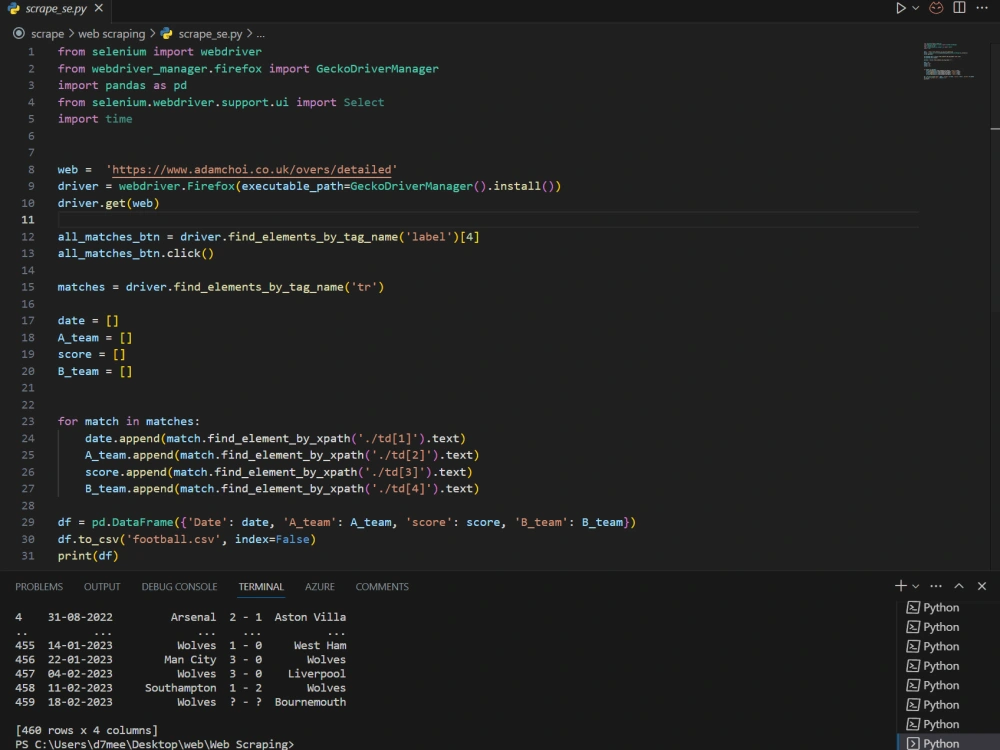The height and width of the screenshot is (750, 1000).
Task: Open the More Actions ellipsis in the editor toolbar
Action: [981, 8]
